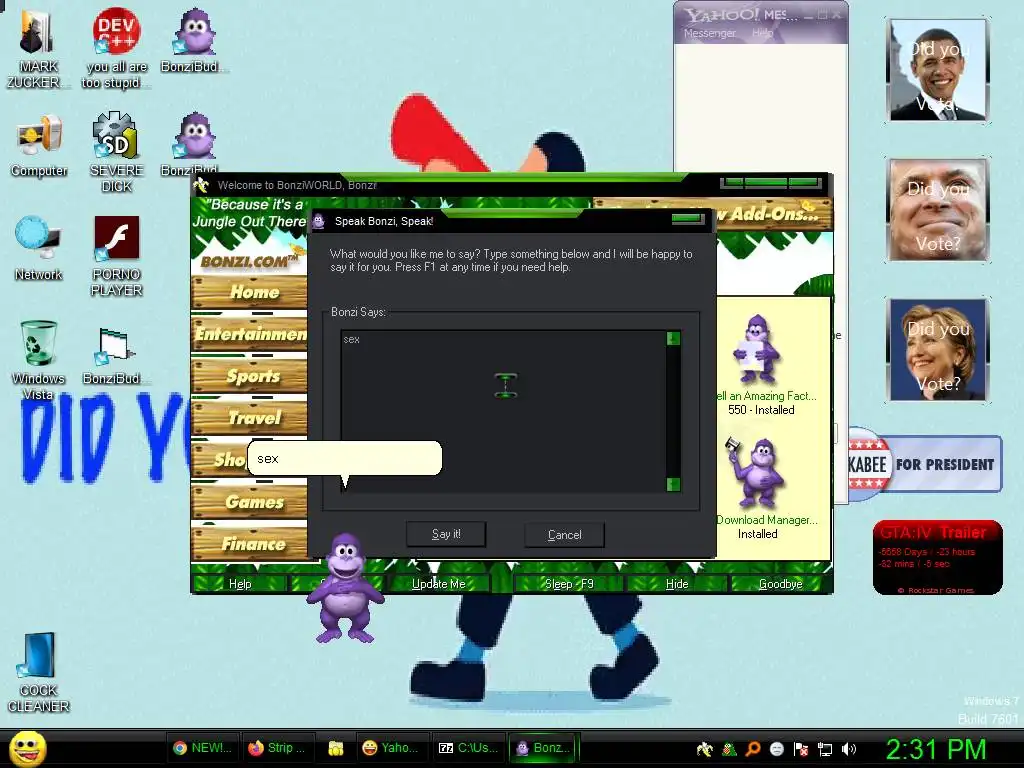Open Finance in BonziWORLD sidebar
The width and height of the screenshot is (1024, 768).
[249, 543]
